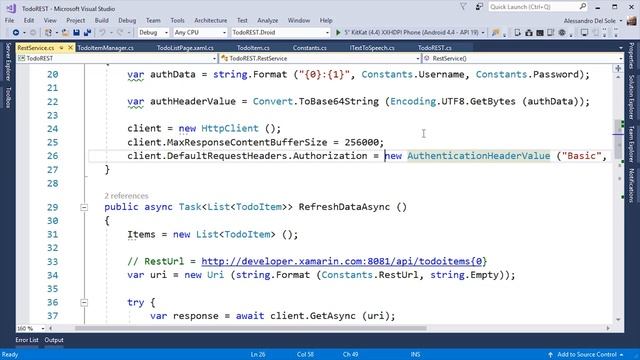Start debugging with the green play icon
Image resolution: width=640 pixels, height=360 pixels.
click(338, 32)
